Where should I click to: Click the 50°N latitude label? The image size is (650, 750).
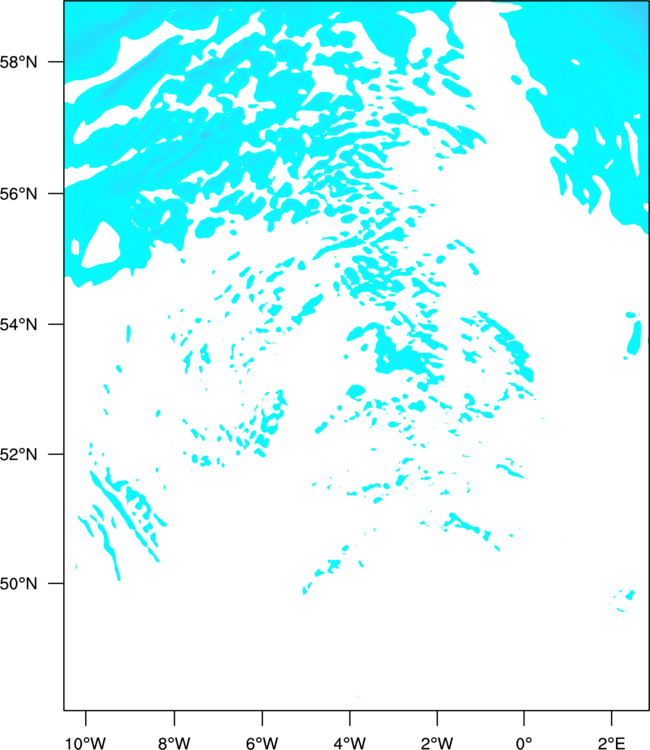click(x=18, y=584)
